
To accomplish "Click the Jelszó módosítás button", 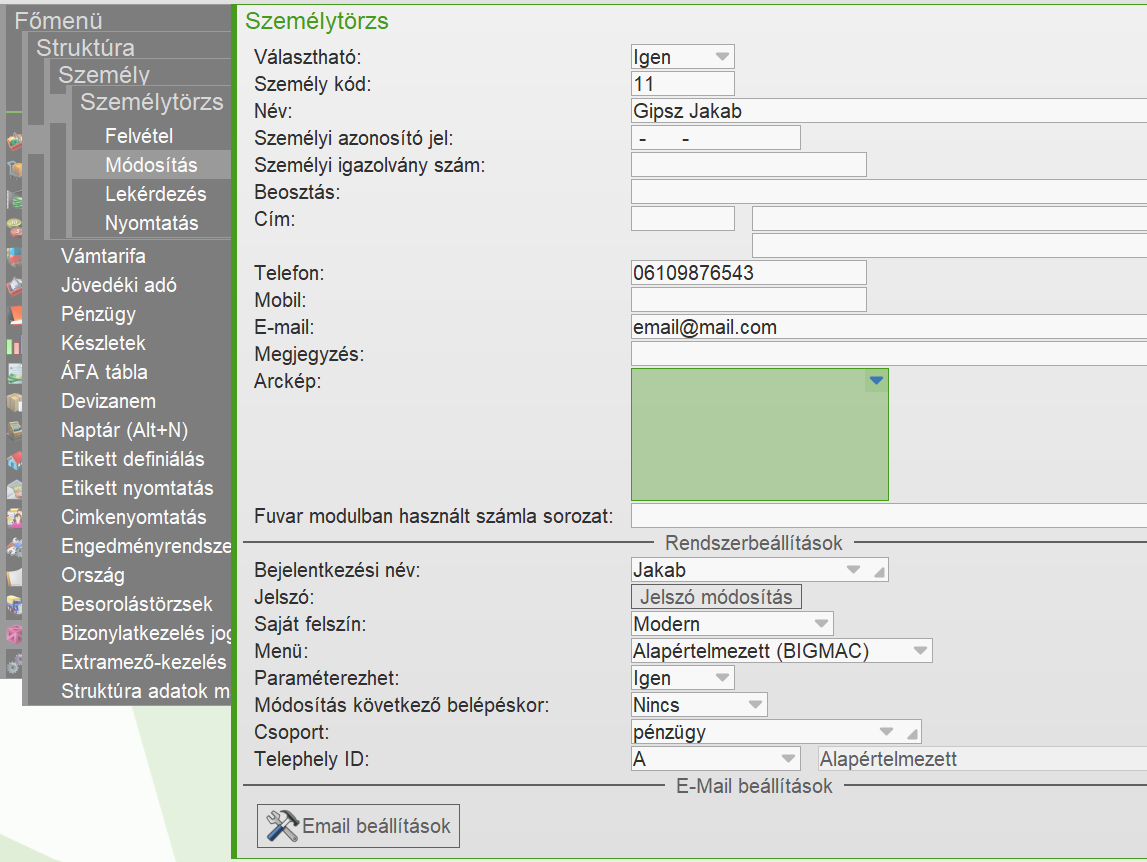I will [x=716, y=596].
